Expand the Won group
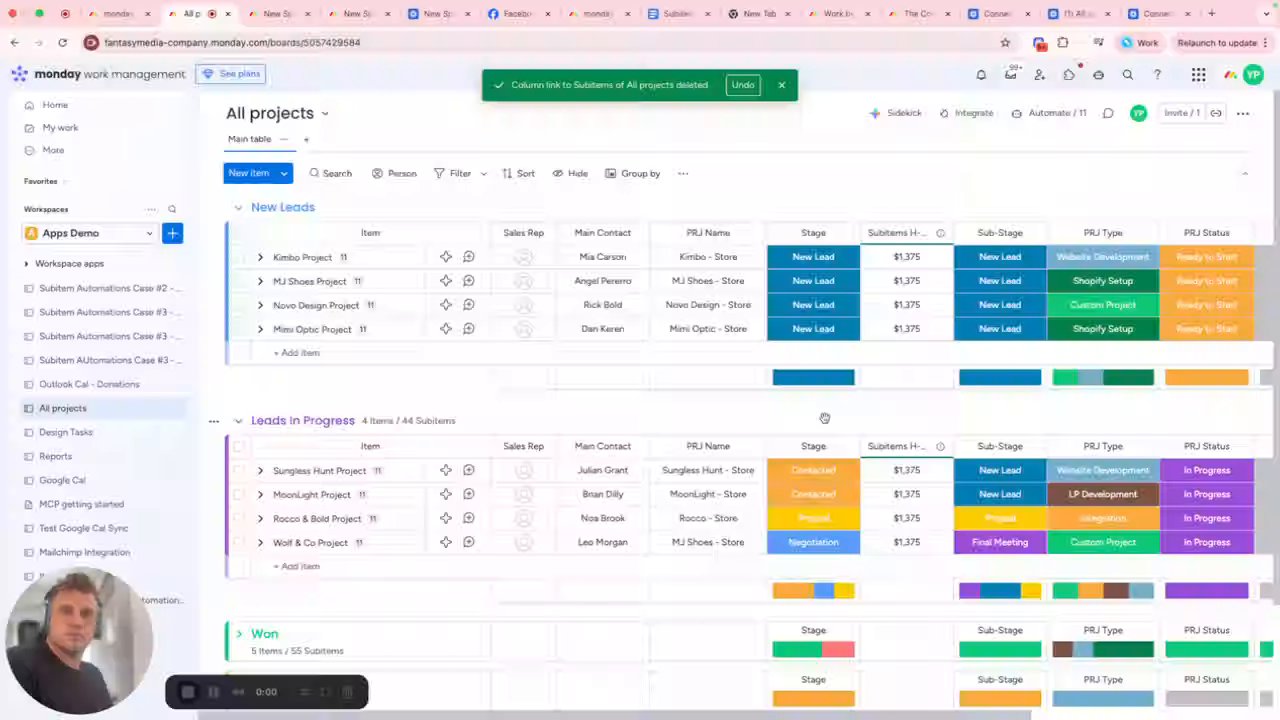This screenshot has height=720, width=1280. coord(238,634)
